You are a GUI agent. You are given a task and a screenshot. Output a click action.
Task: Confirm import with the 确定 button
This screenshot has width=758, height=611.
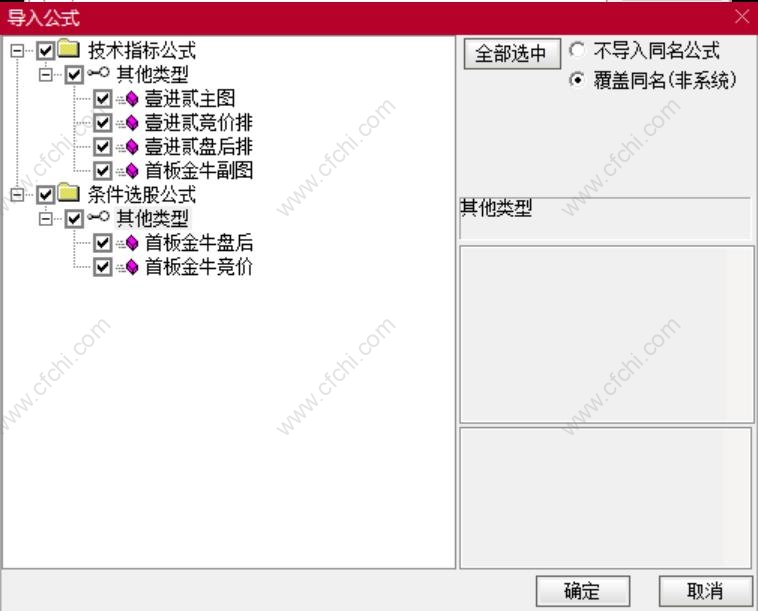[583, 591]
